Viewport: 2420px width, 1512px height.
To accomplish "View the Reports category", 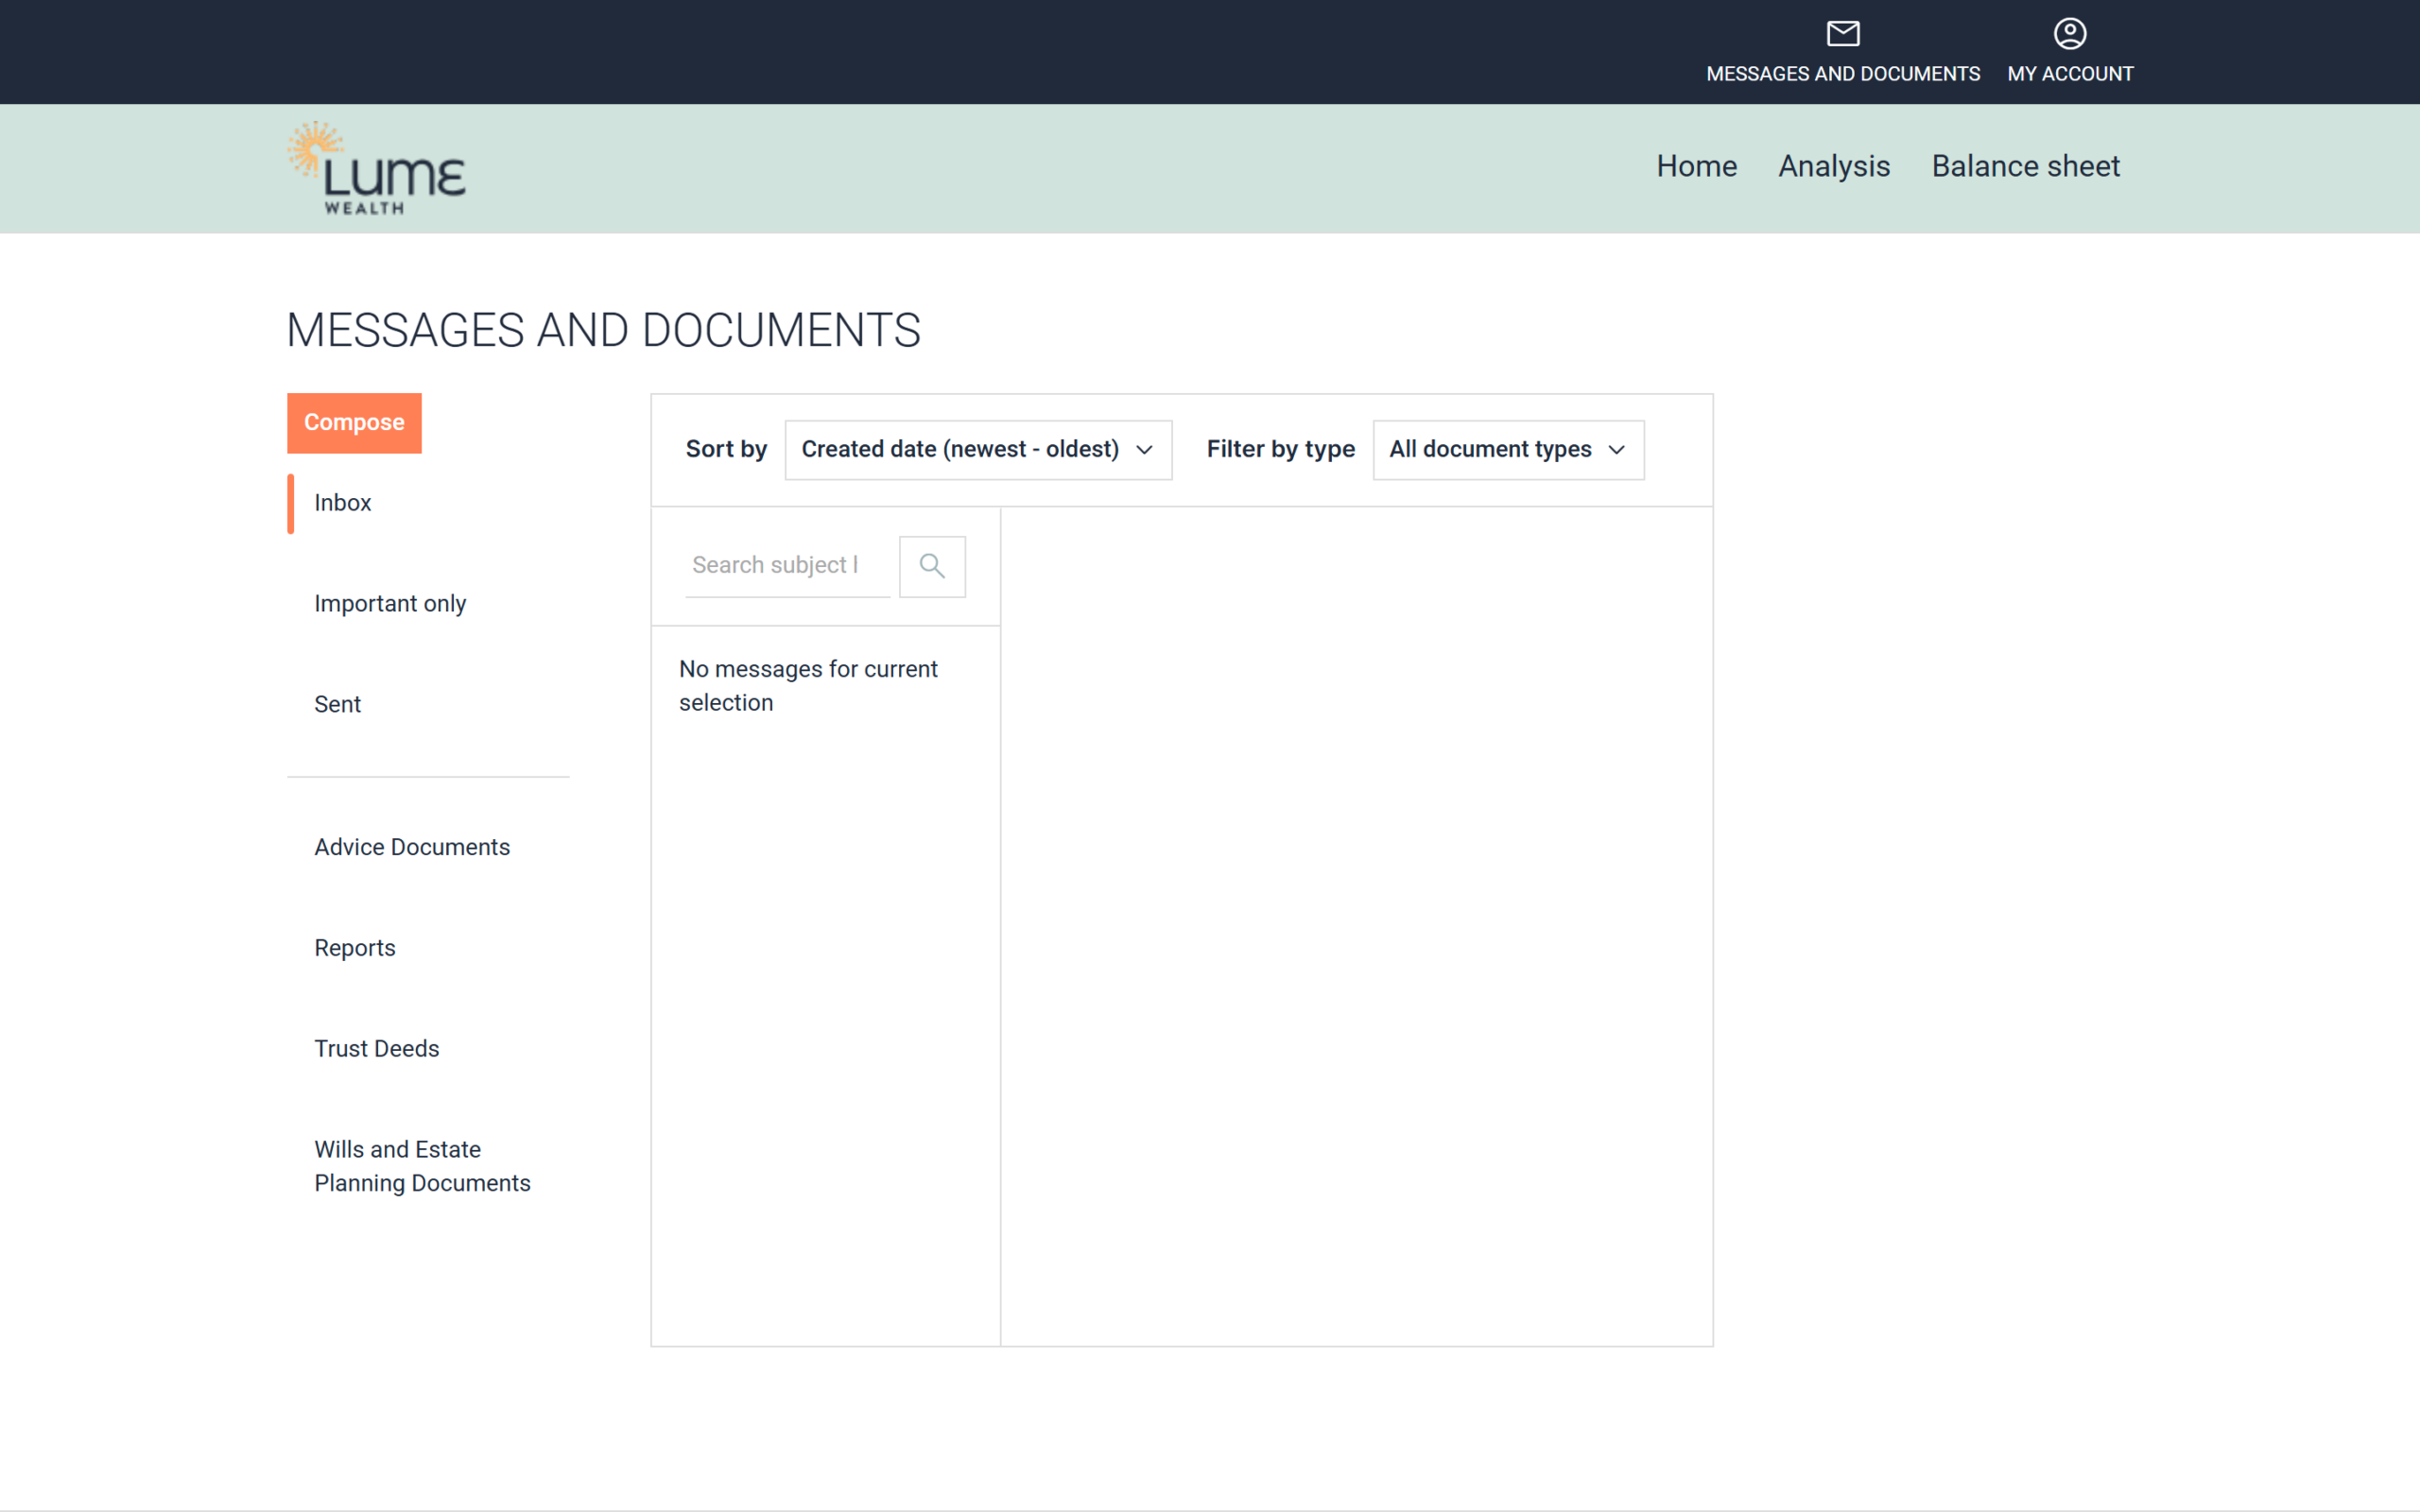I will (x=354, y=948).
